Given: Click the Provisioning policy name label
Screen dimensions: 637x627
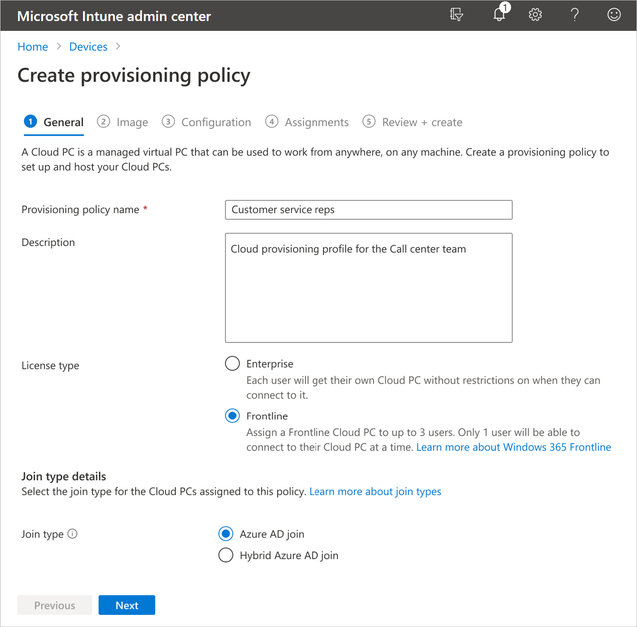Looking at the screenshot, I should (80, 210).
